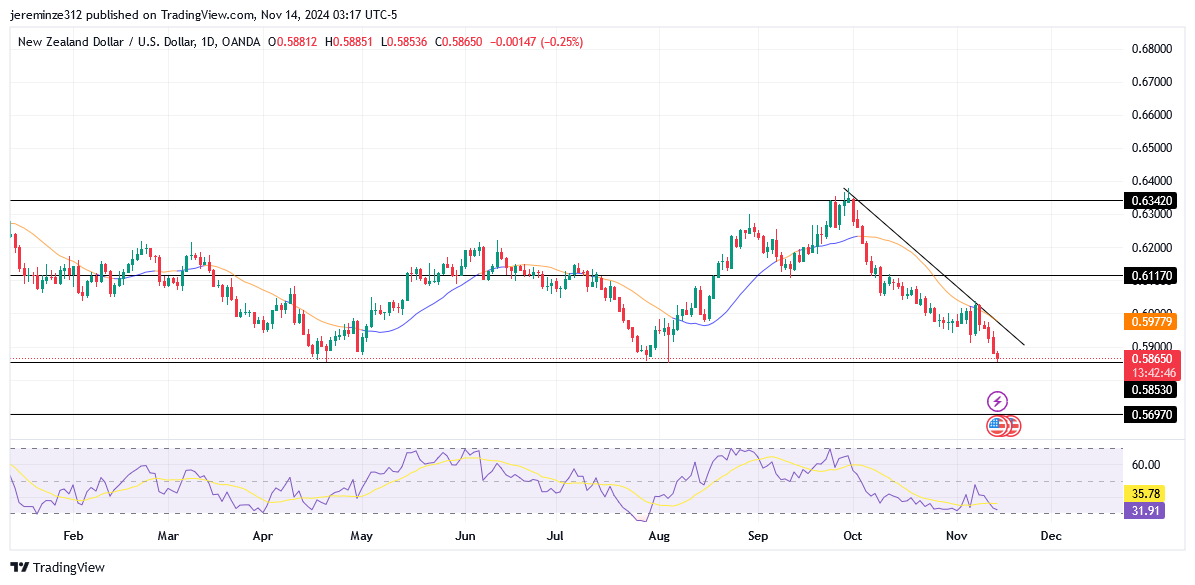Screen dimensions: 1195x585
Task: Click the jereminze312 published header text
Action: [x=203, y=14]
